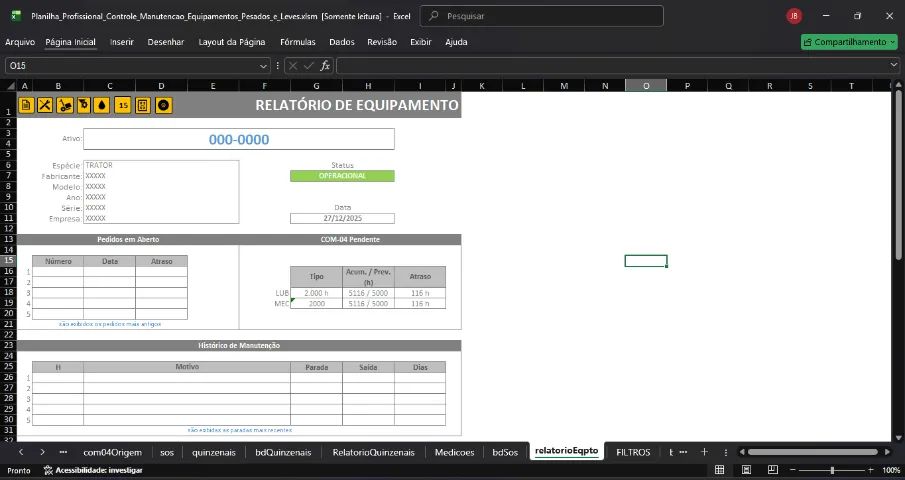Open the Fórmulas ribbon tab

298,42
